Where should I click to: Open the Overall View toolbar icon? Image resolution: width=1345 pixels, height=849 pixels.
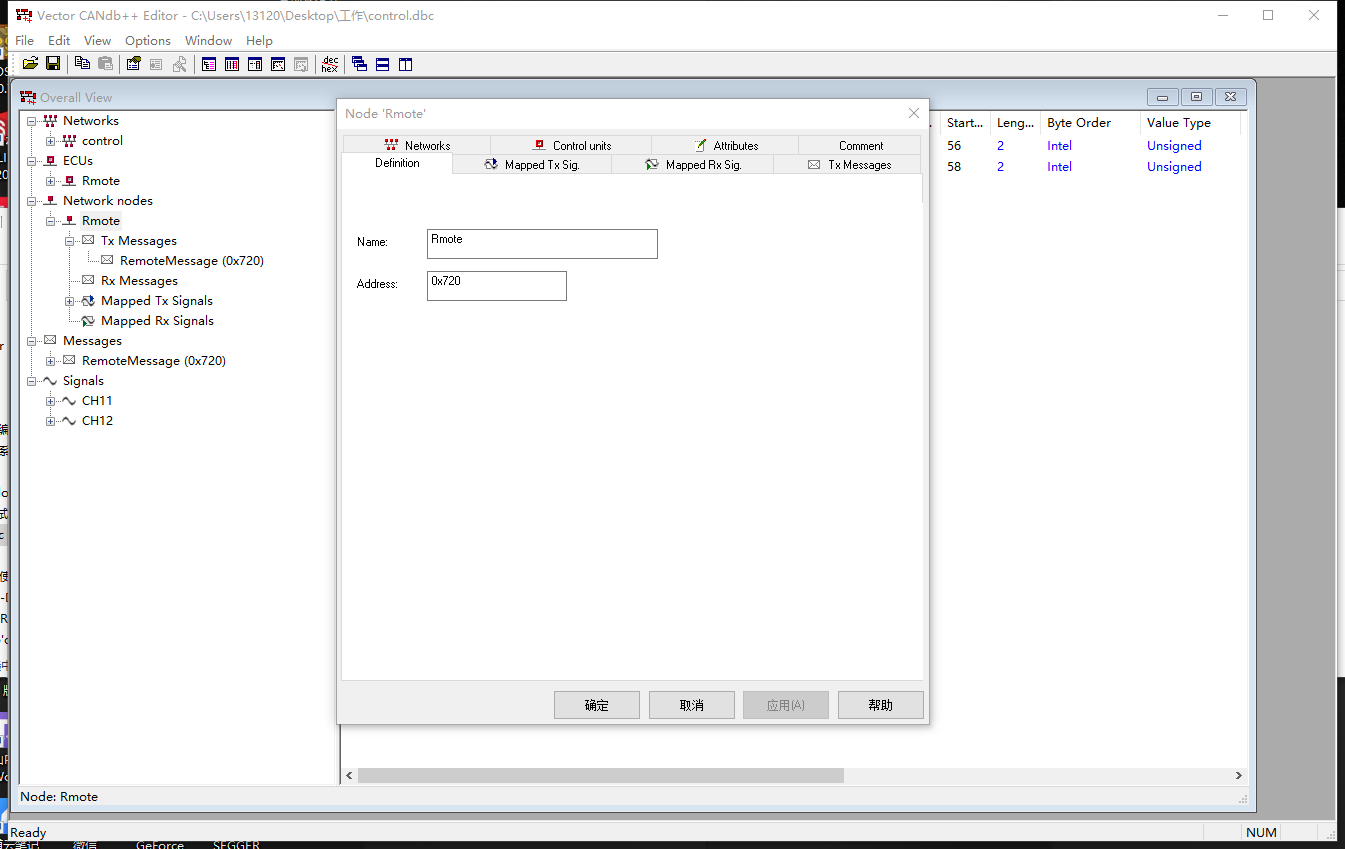[x=208, y=63]
